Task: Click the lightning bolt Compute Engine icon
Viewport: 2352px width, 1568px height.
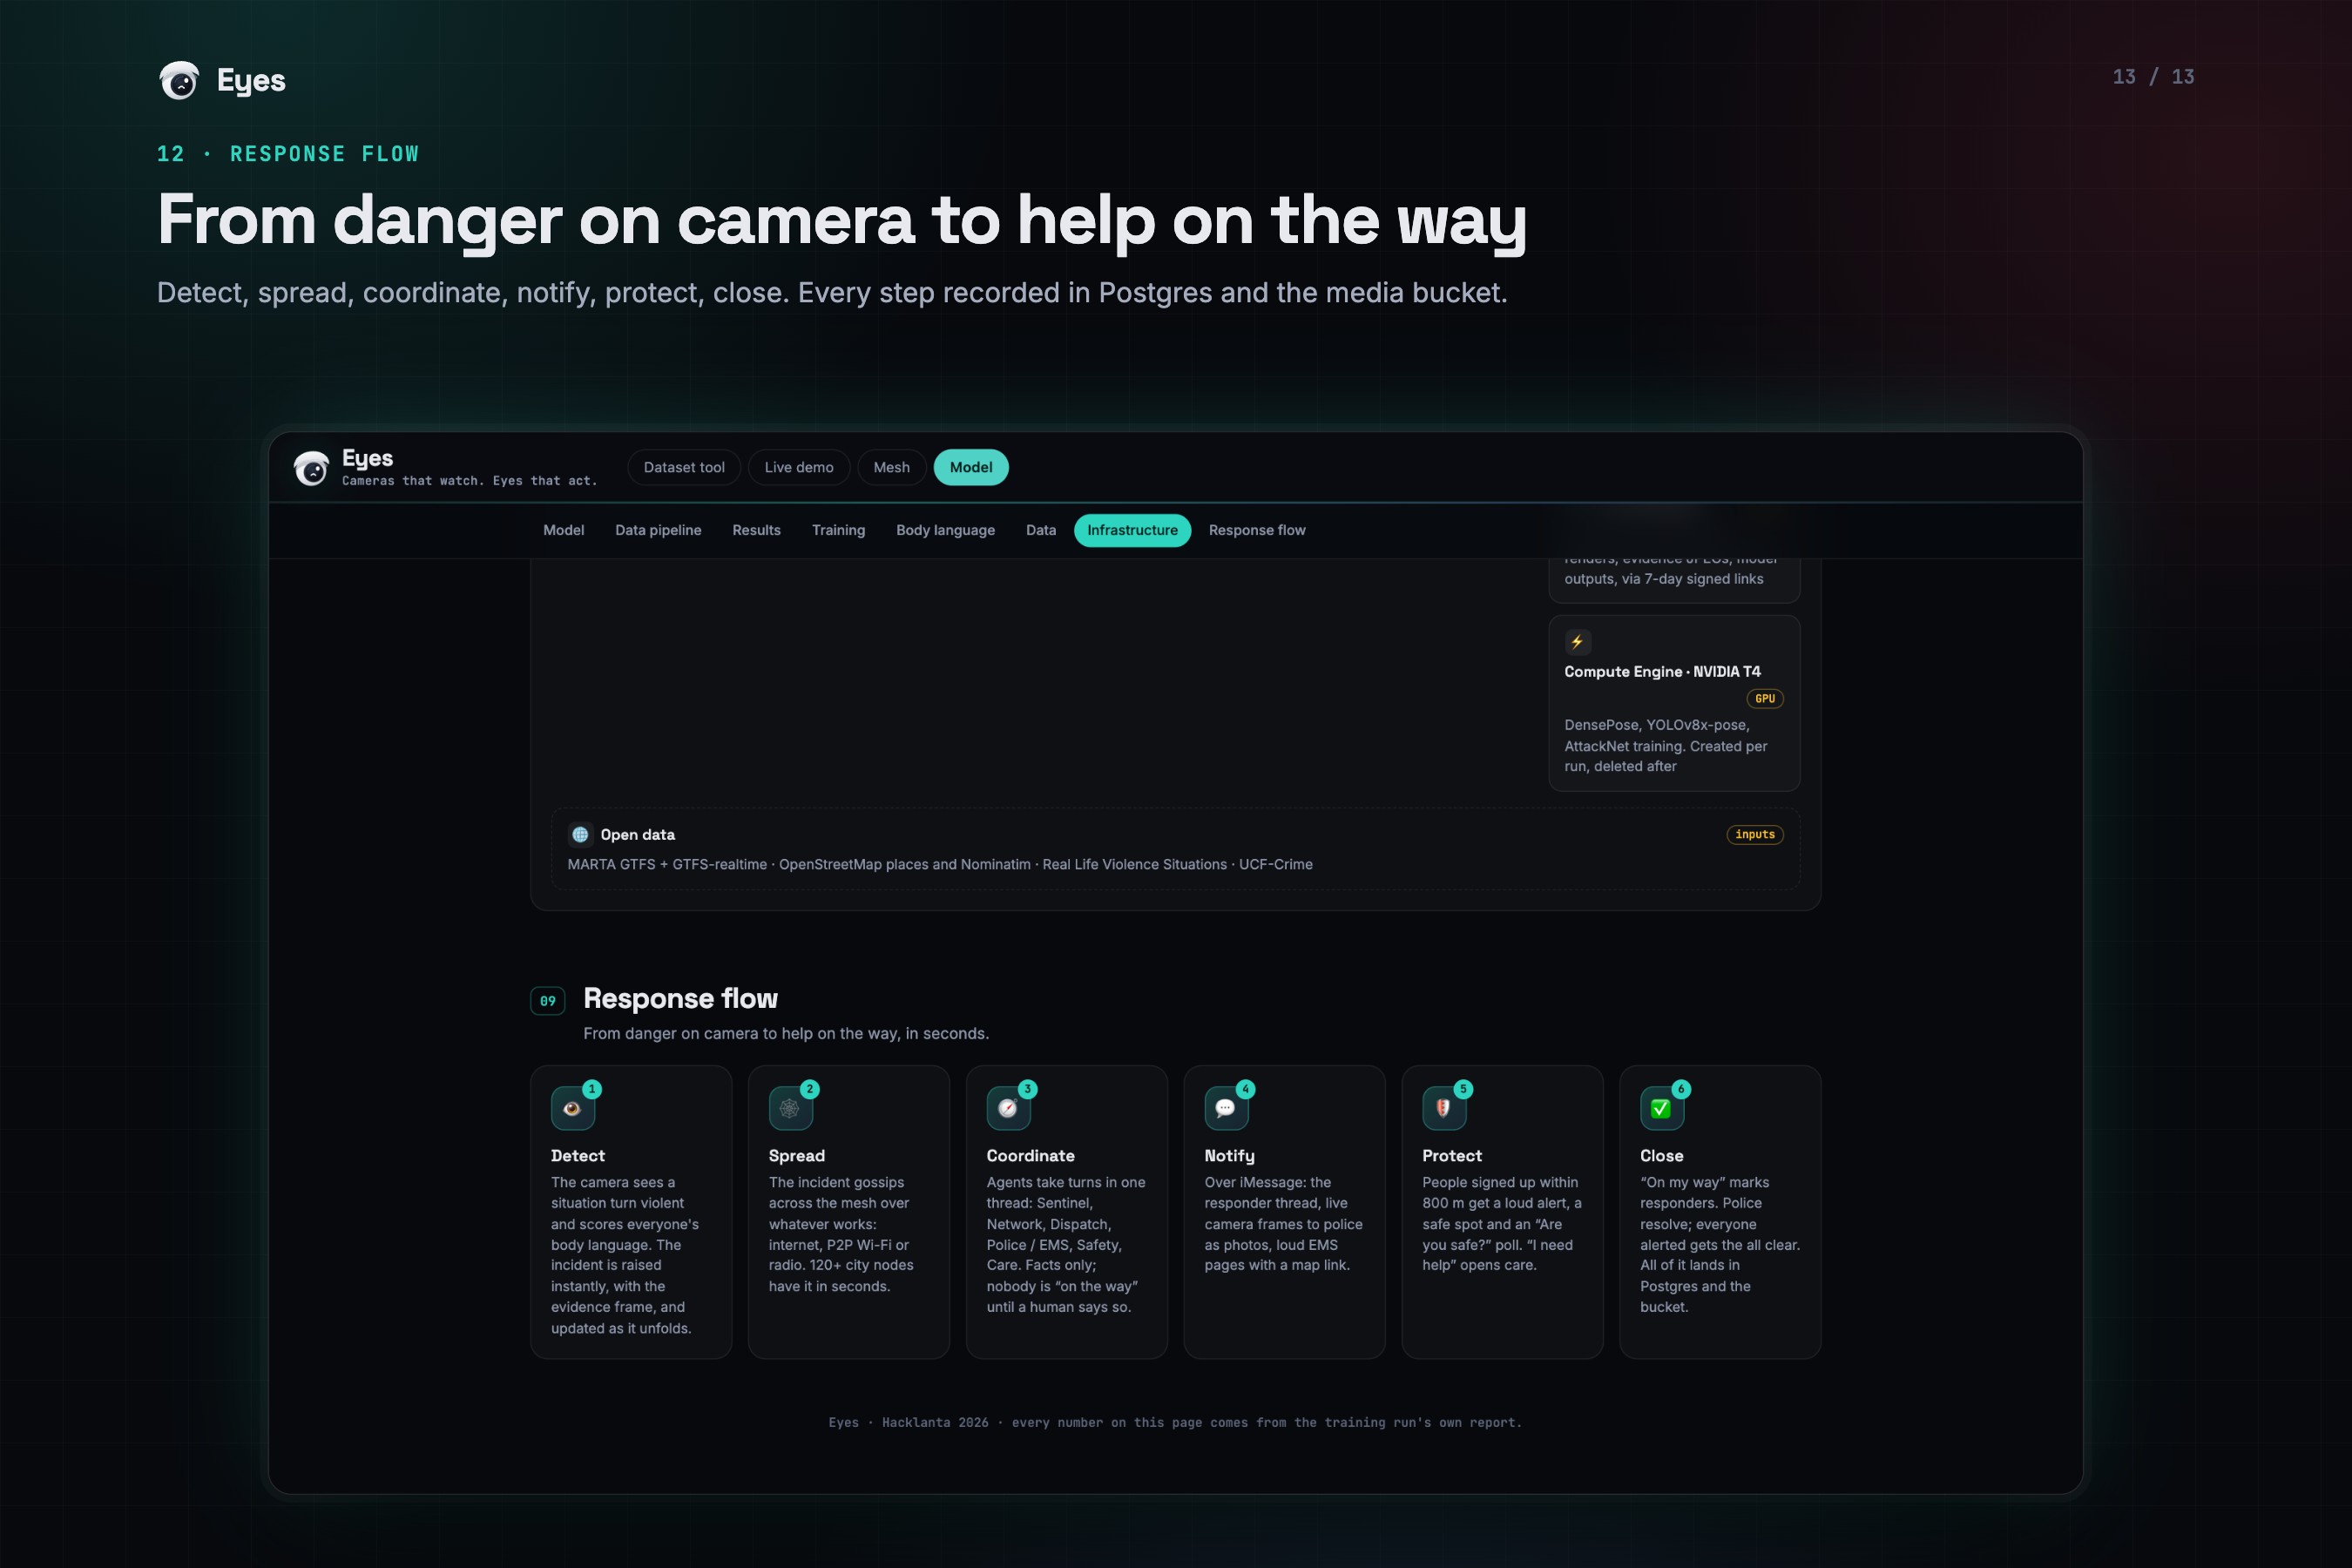Action: (x=1577, y=642)
